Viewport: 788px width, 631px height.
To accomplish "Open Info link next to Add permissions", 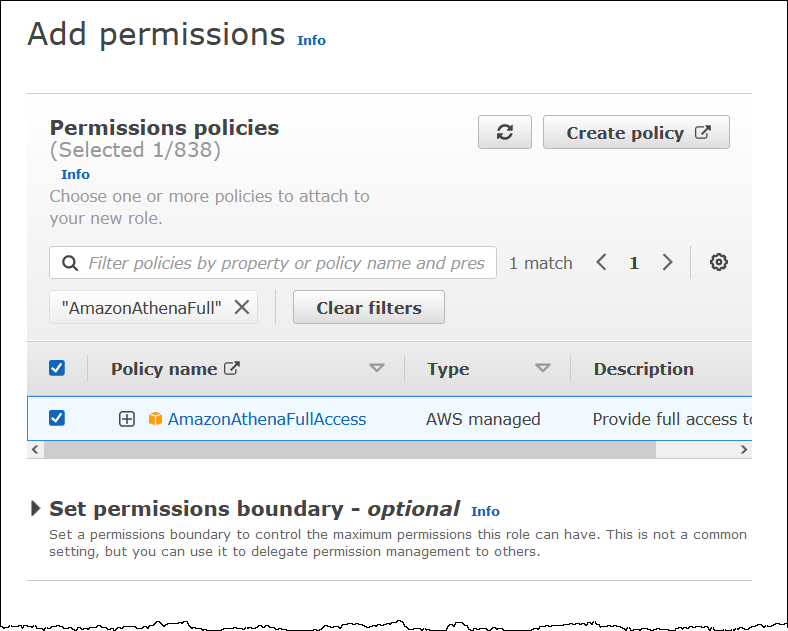I will click(x=311, y=40).
